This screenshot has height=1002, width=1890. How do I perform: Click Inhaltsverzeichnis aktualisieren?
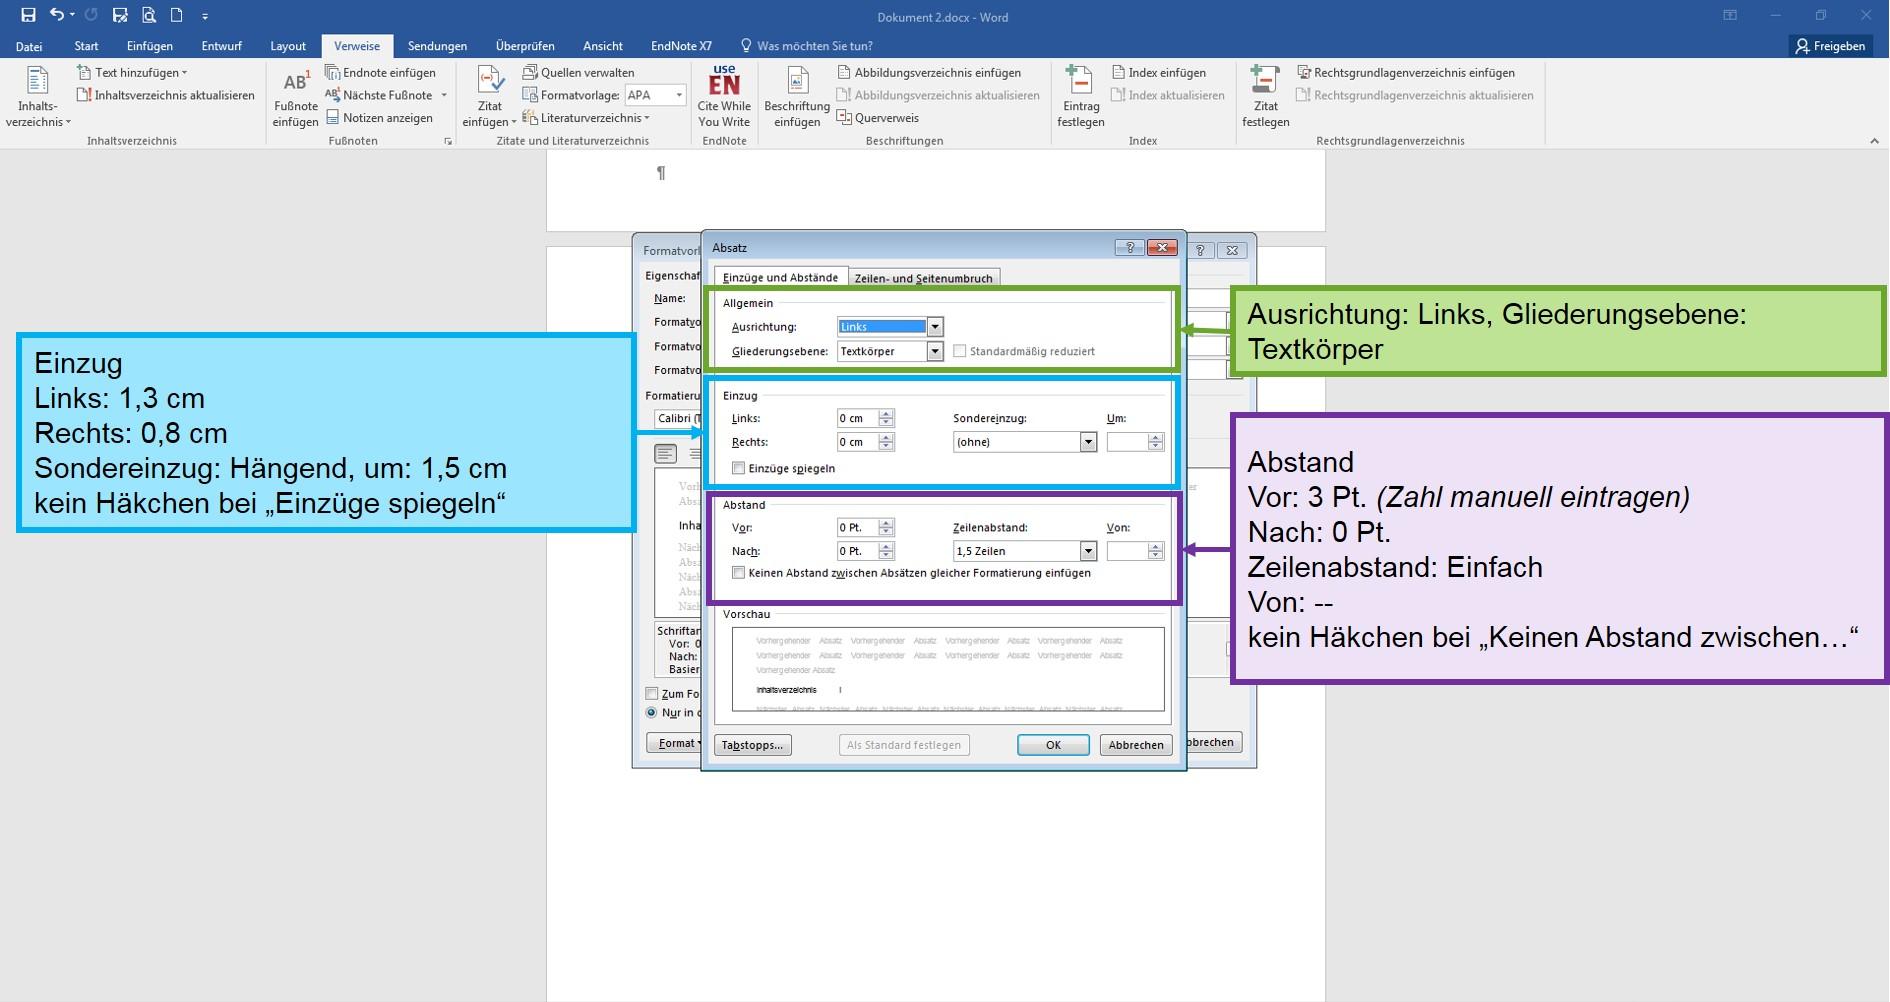click(166, 95)
